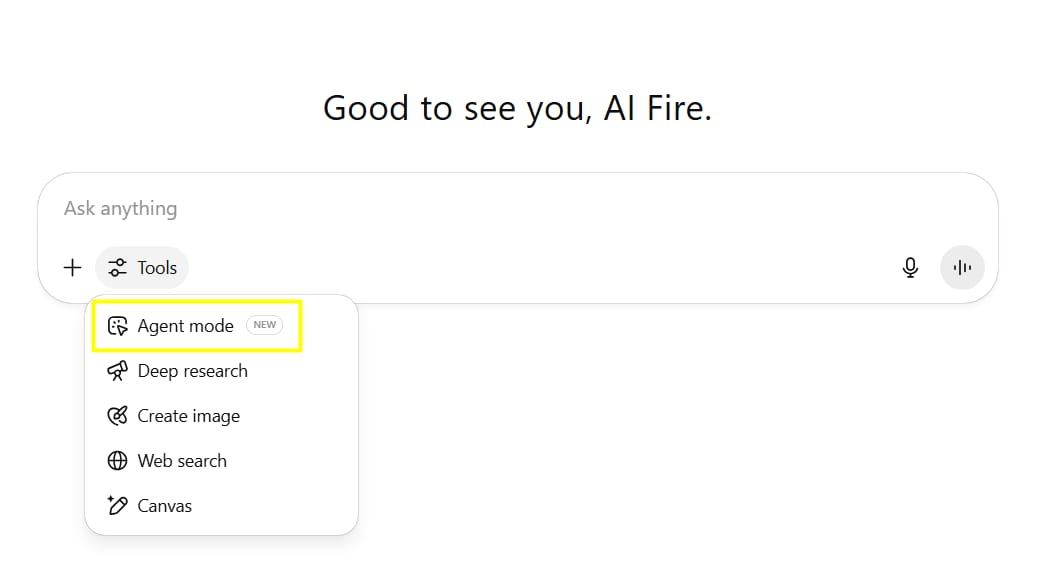This screenshot has height=582, width=1049.
Task: Open the Canvas tool option
Action: point(221,506)
